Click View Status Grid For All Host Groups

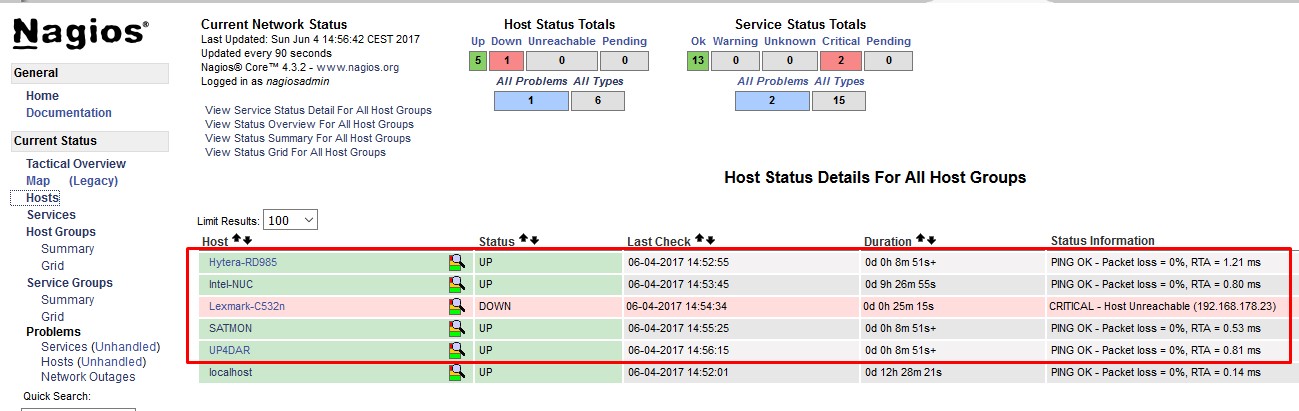click(x=295, y=152)
